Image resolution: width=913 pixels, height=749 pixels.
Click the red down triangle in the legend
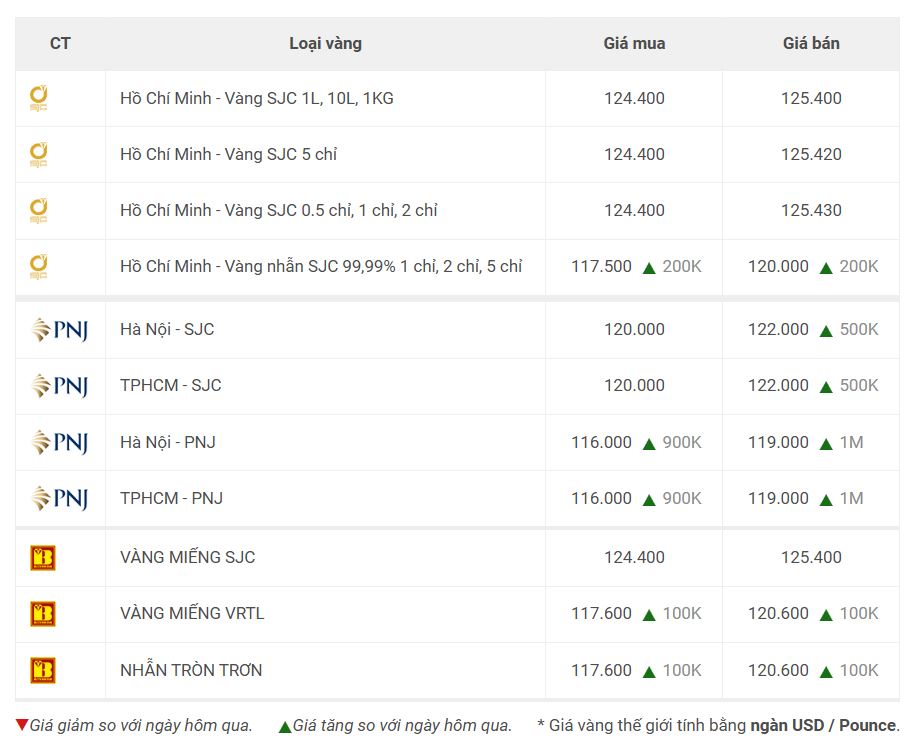click(x=22, y=725)
